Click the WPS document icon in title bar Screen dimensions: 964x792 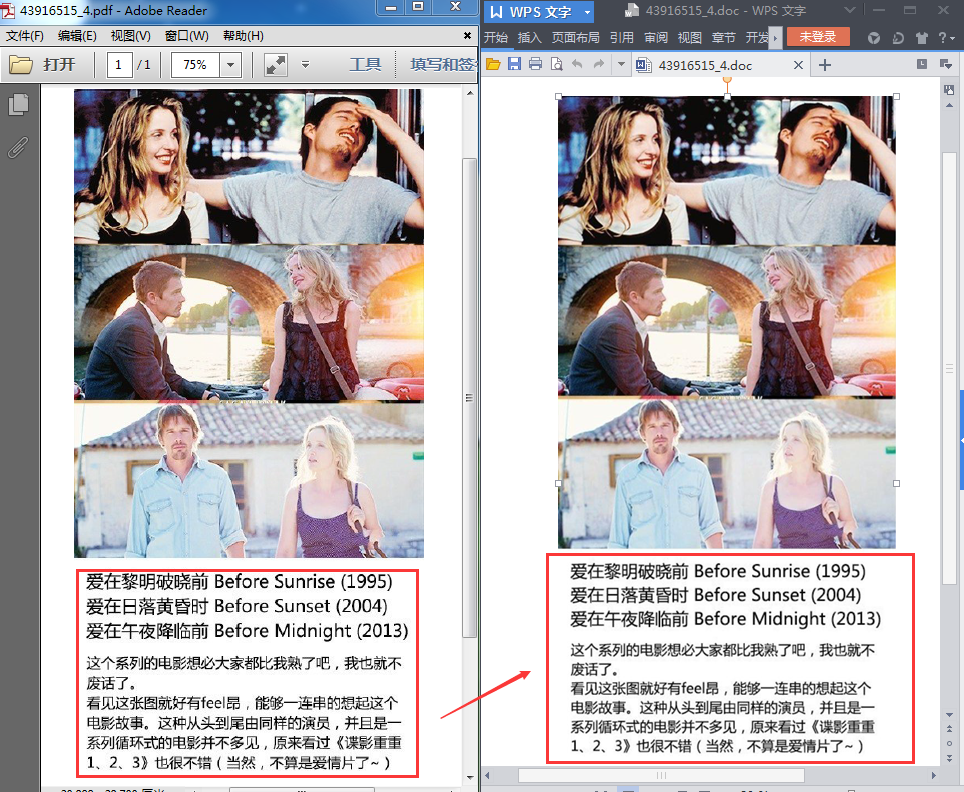[x=632, y=10]
